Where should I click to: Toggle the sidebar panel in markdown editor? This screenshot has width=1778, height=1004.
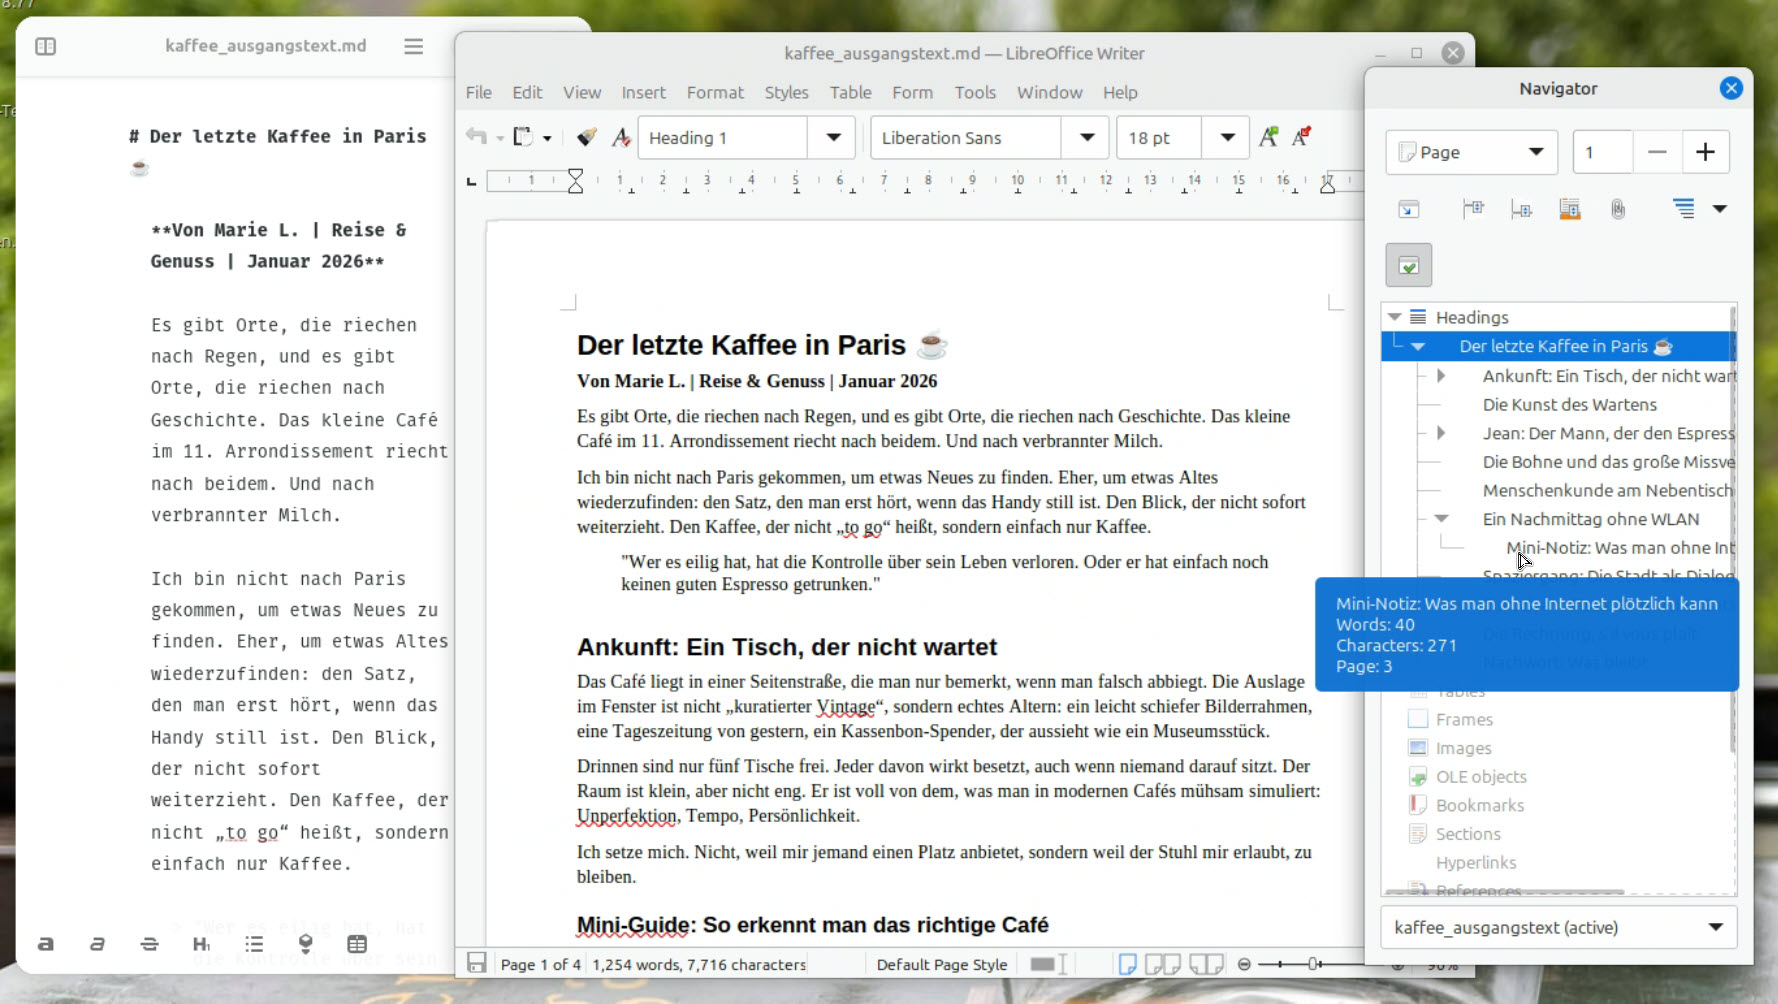46,46
